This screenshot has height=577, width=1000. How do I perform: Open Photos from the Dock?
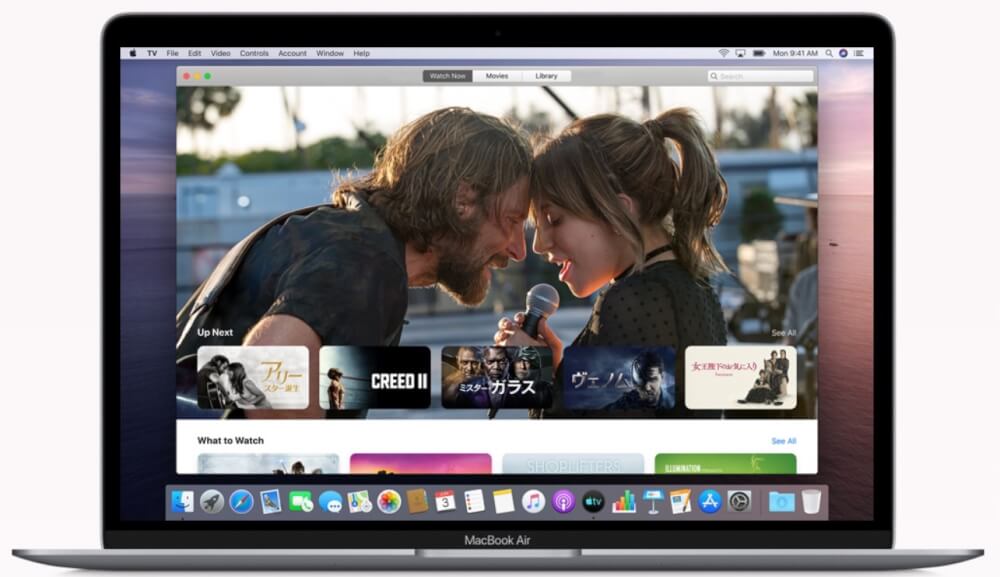click(388, 502)
